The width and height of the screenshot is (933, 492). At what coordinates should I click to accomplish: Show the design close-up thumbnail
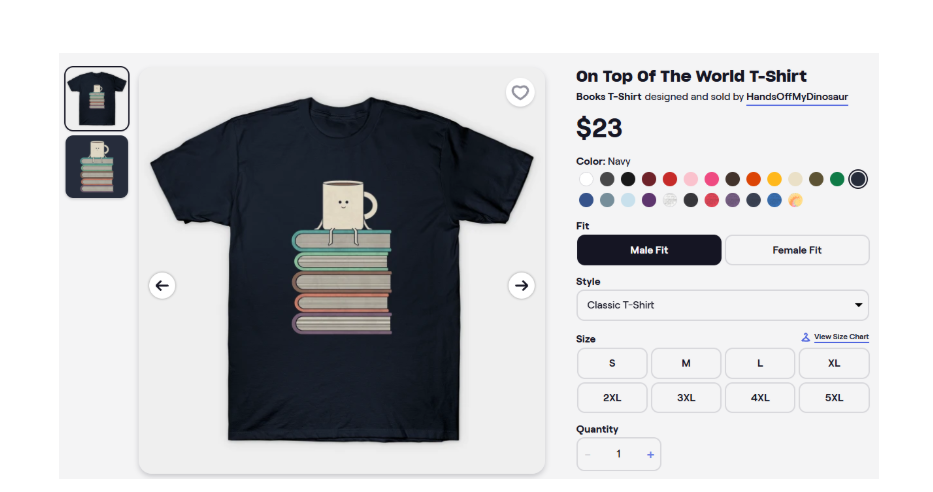(97, 166)
